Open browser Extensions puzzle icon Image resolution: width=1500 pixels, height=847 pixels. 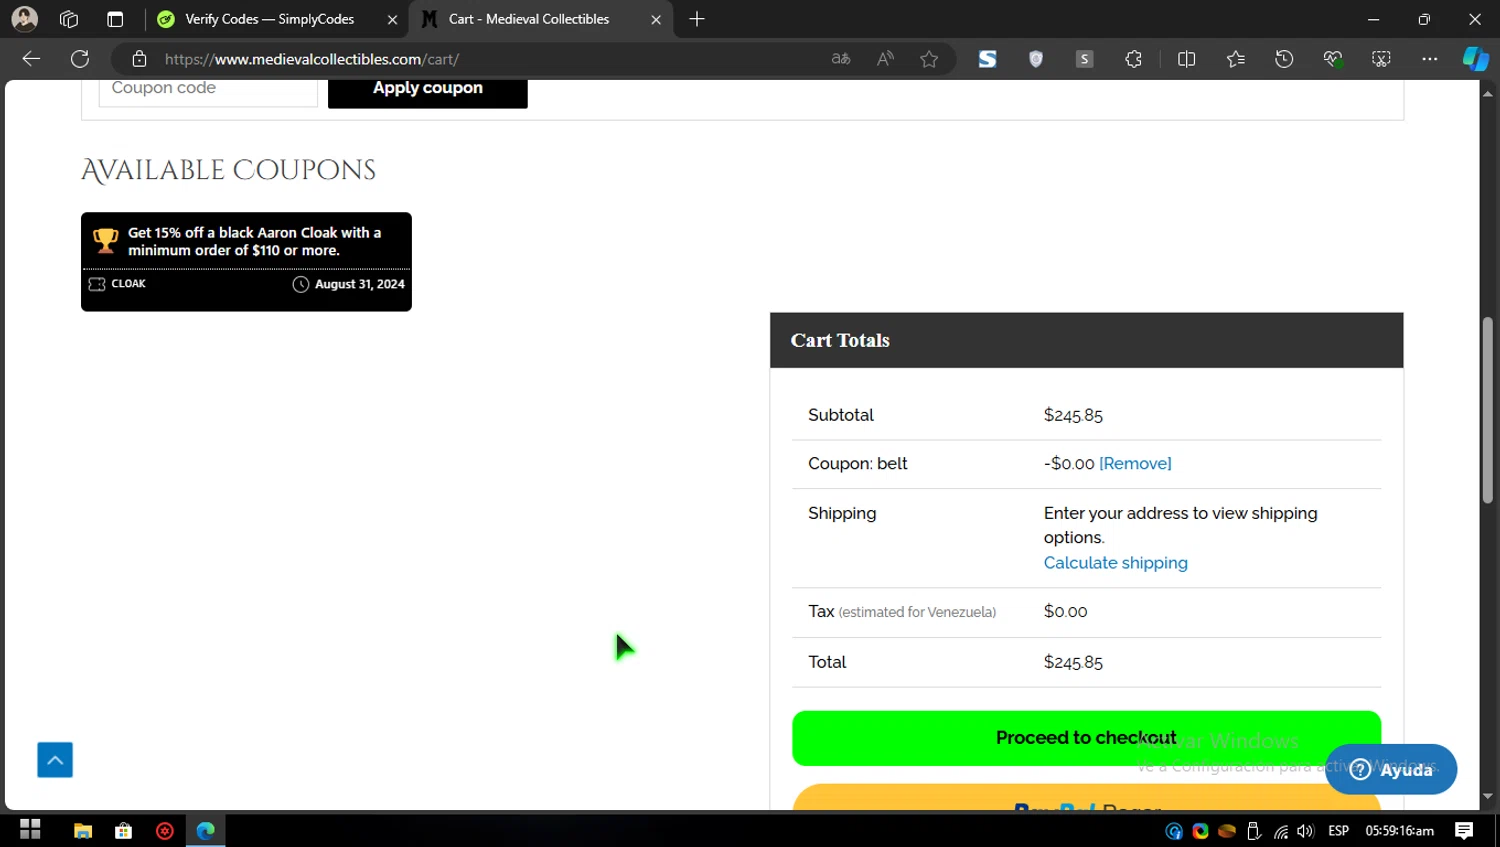coord(1133,59)
